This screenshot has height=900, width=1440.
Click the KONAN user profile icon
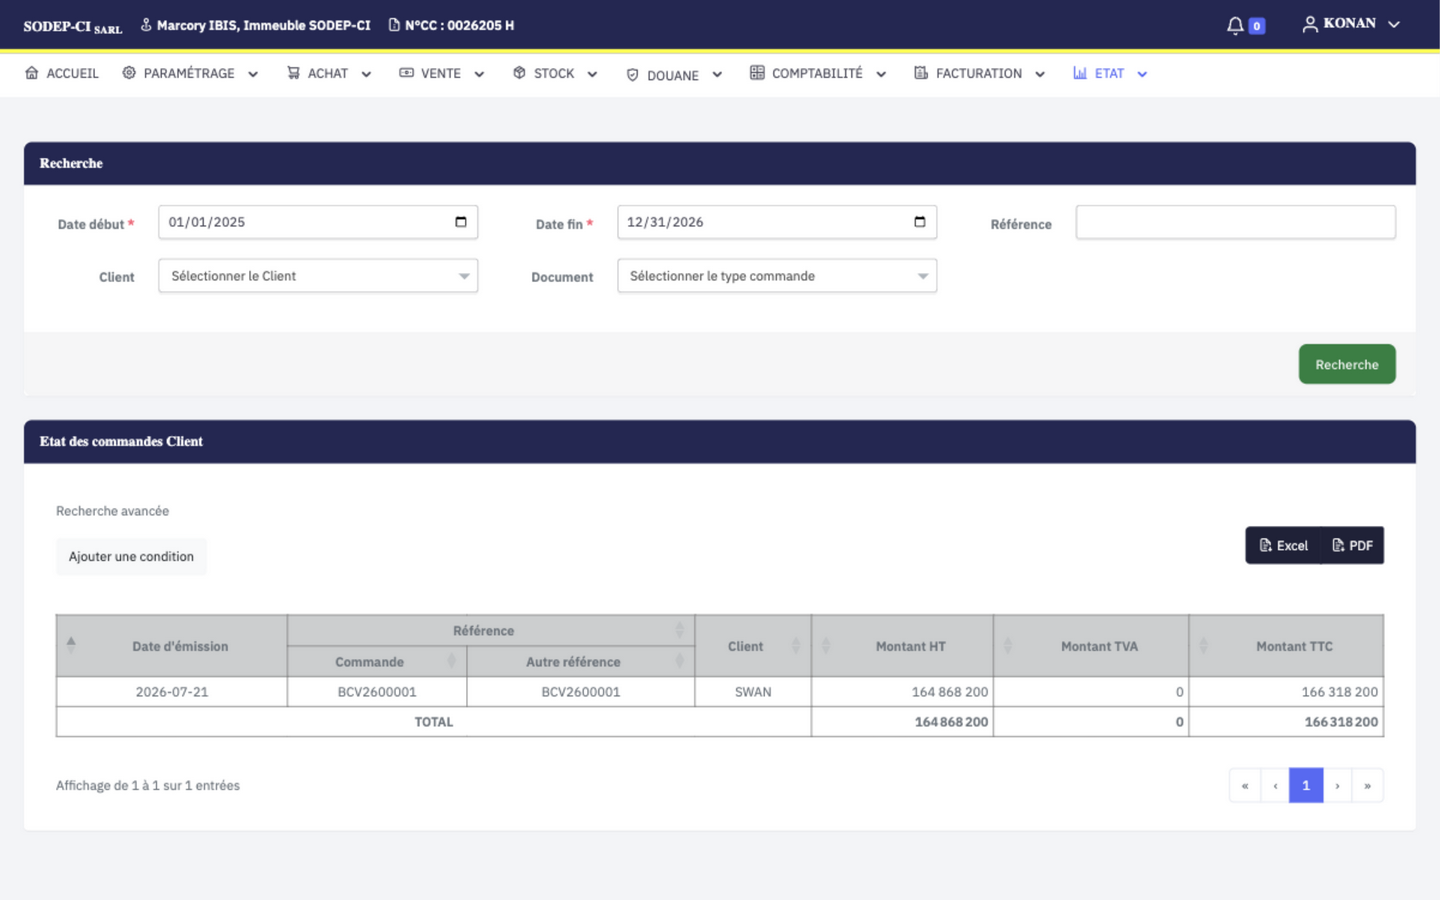1310,24
